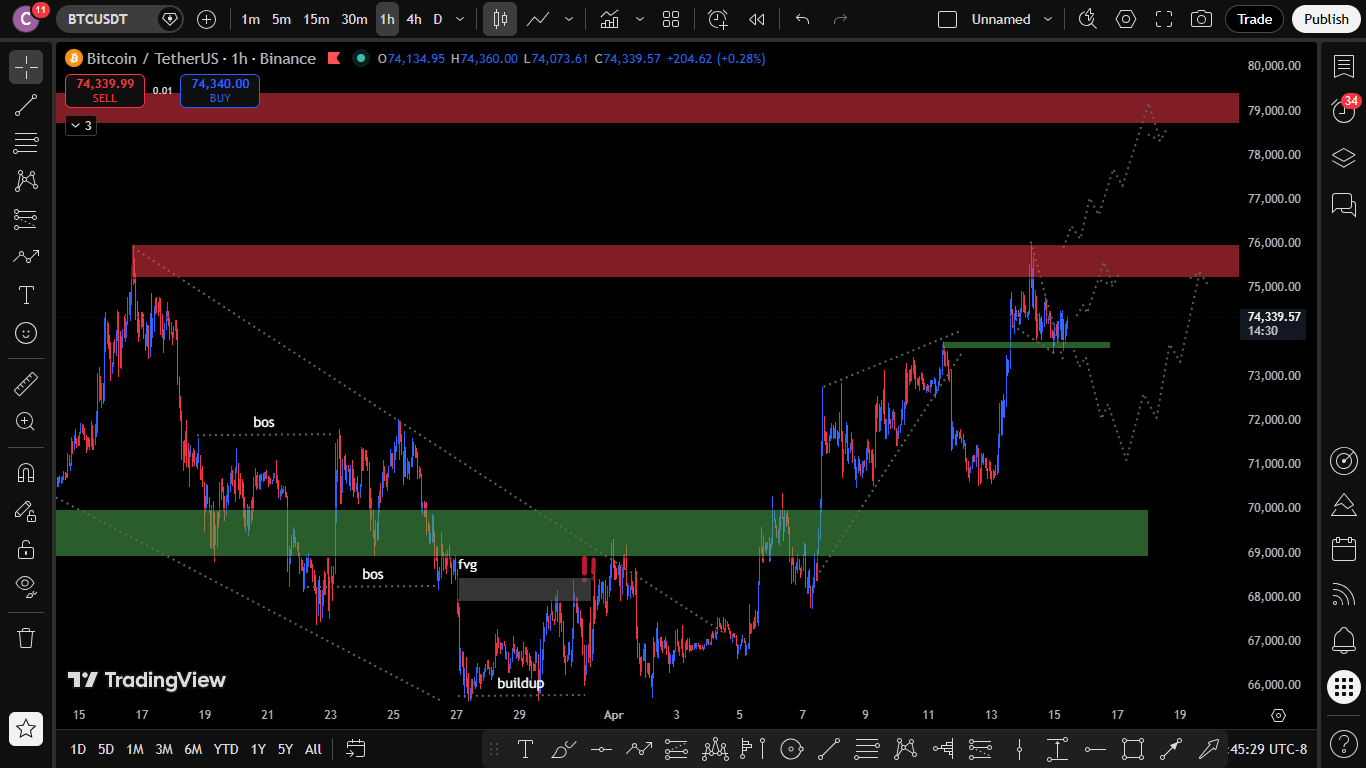The width and height of the screenshot is (1366, 768).
Task: Open object tree layers panel
Action: point(1343,158)
